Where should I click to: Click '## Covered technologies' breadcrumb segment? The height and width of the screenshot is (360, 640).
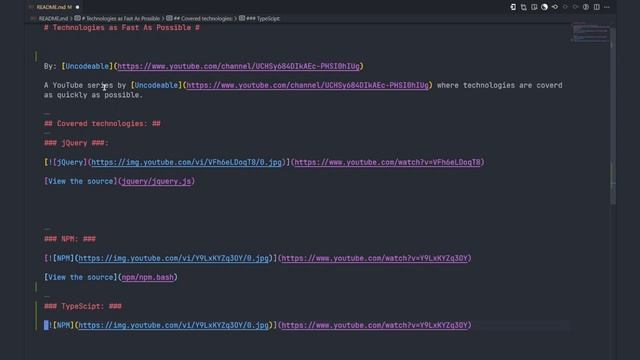(203, 18)
